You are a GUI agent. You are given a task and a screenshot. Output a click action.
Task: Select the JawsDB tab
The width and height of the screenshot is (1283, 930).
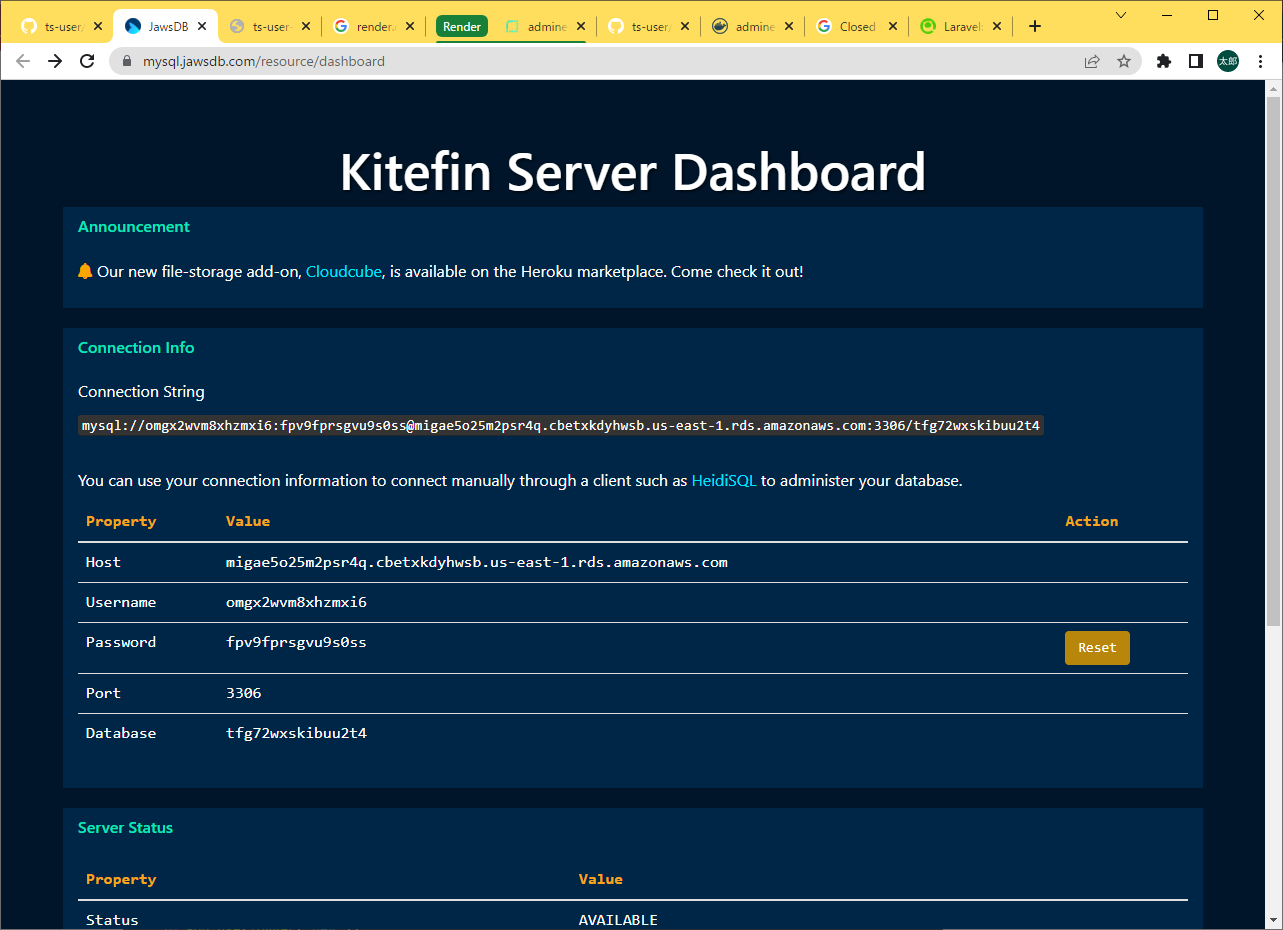point(165,27)
